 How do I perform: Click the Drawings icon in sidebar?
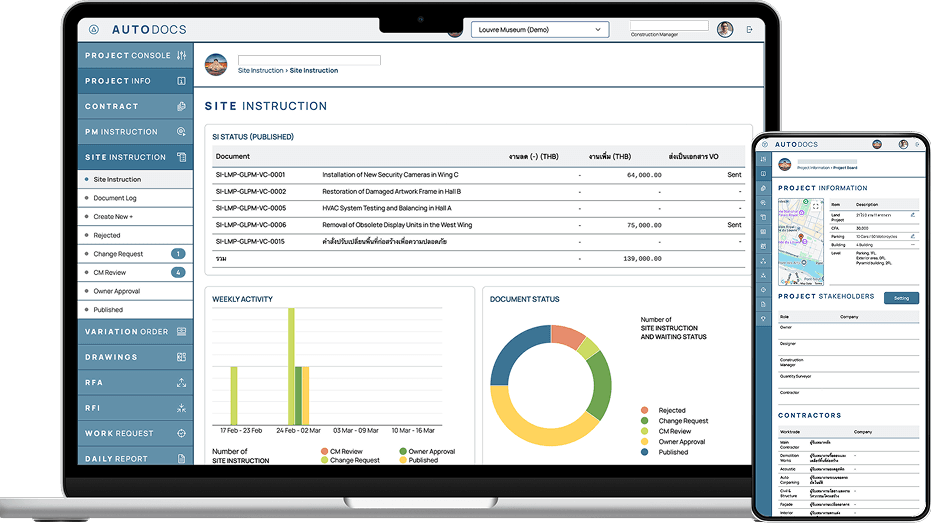[x=181, y=357]
